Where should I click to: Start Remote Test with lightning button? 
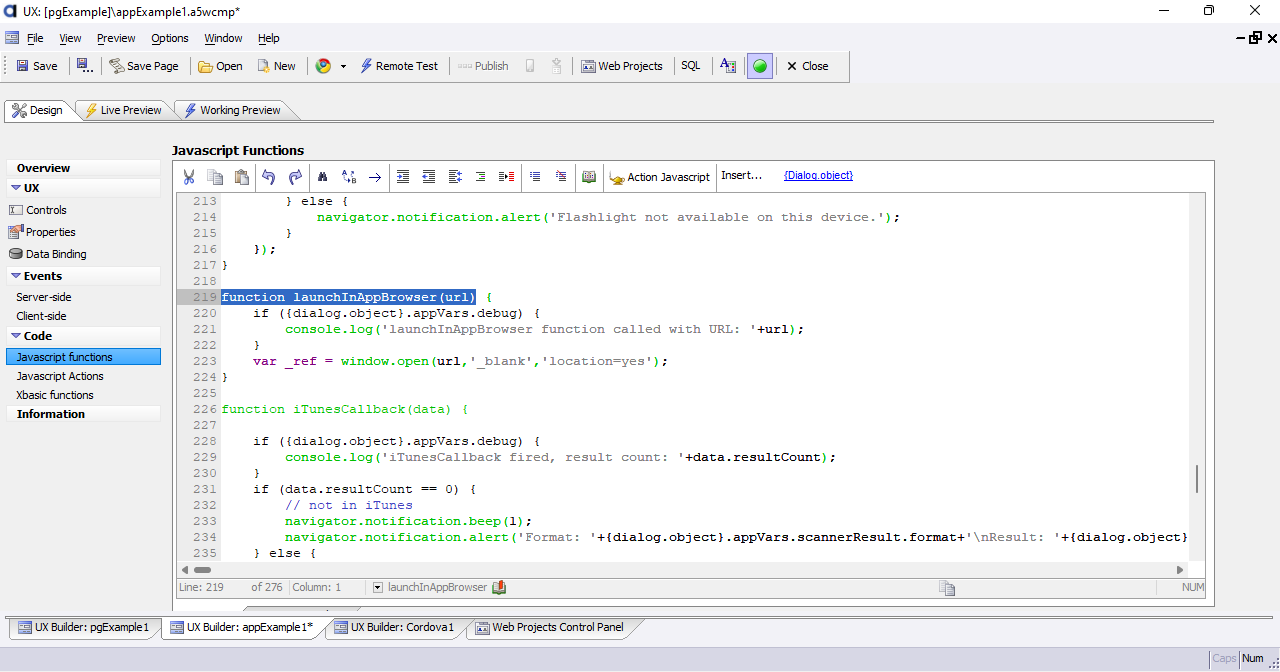click(399, 66)
